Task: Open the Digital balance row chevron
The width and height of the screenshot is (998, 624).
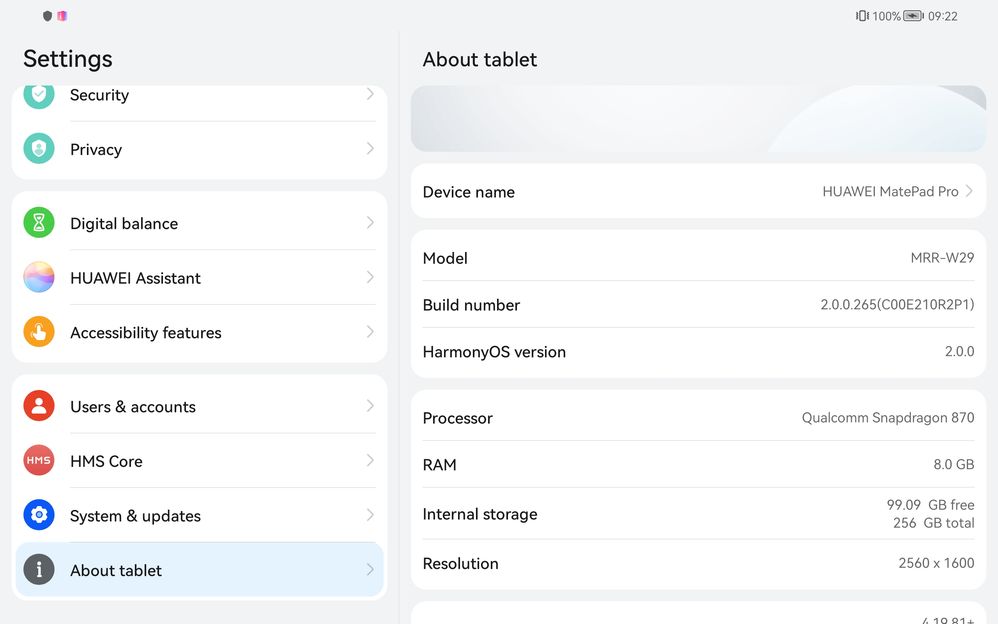Action: coord(370,223)
